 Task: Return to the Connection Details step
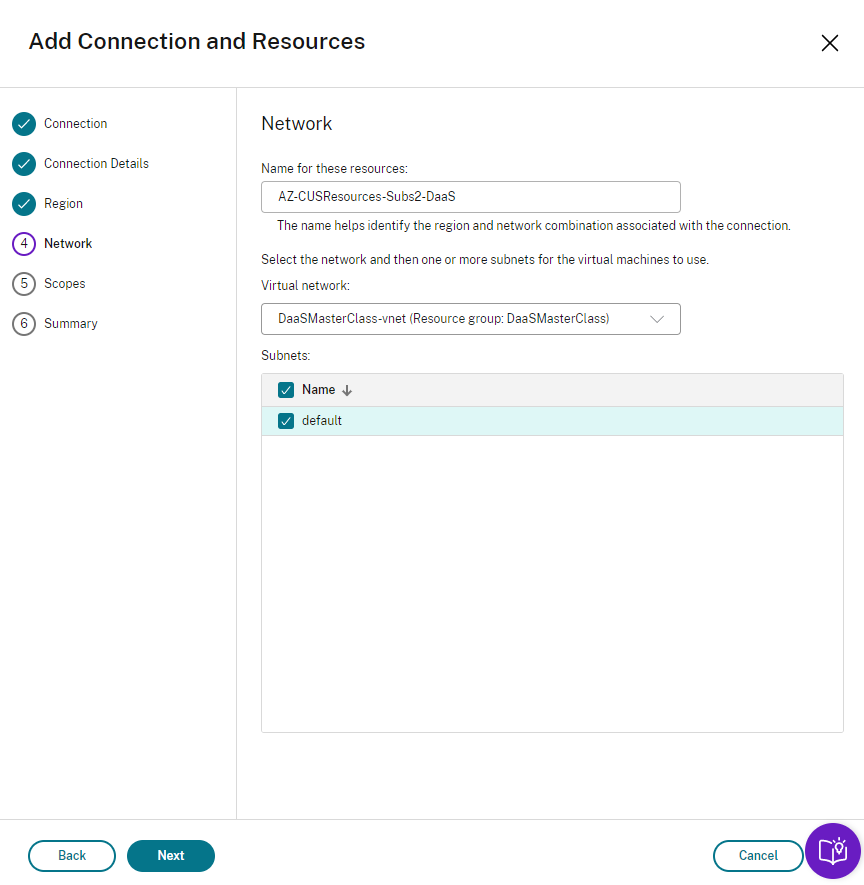coord(96,164)
